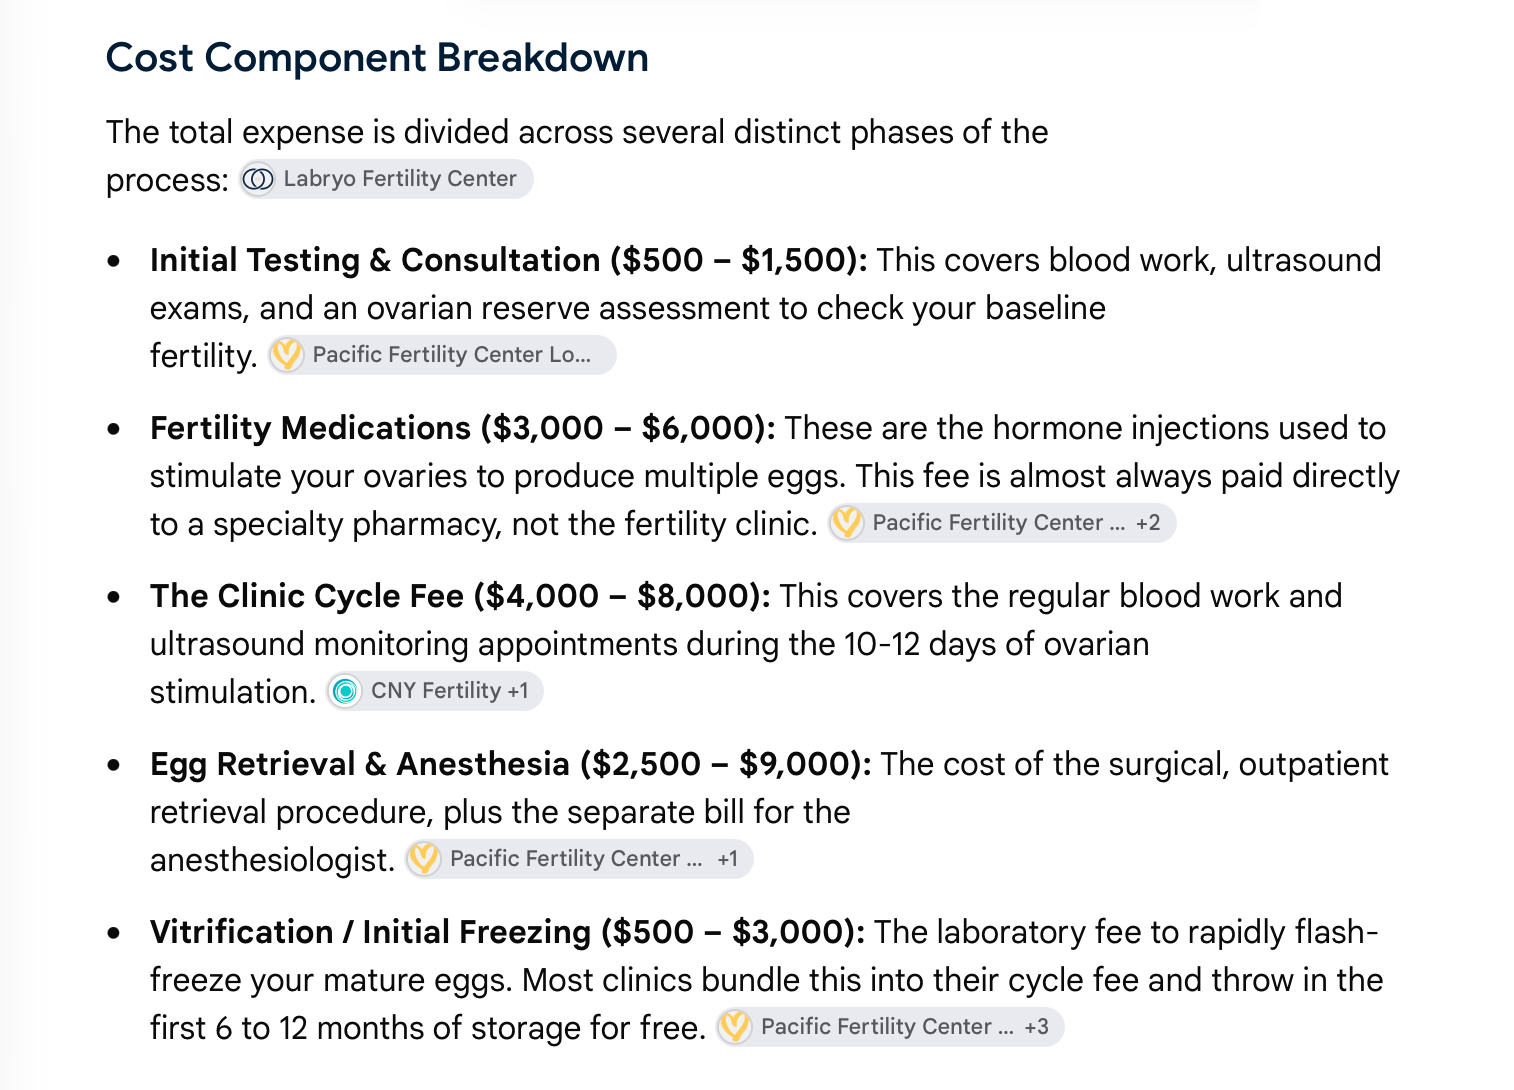Click the Pacific Fertility logo after 'not the fertility clinic'

click(x=847, y=523)
